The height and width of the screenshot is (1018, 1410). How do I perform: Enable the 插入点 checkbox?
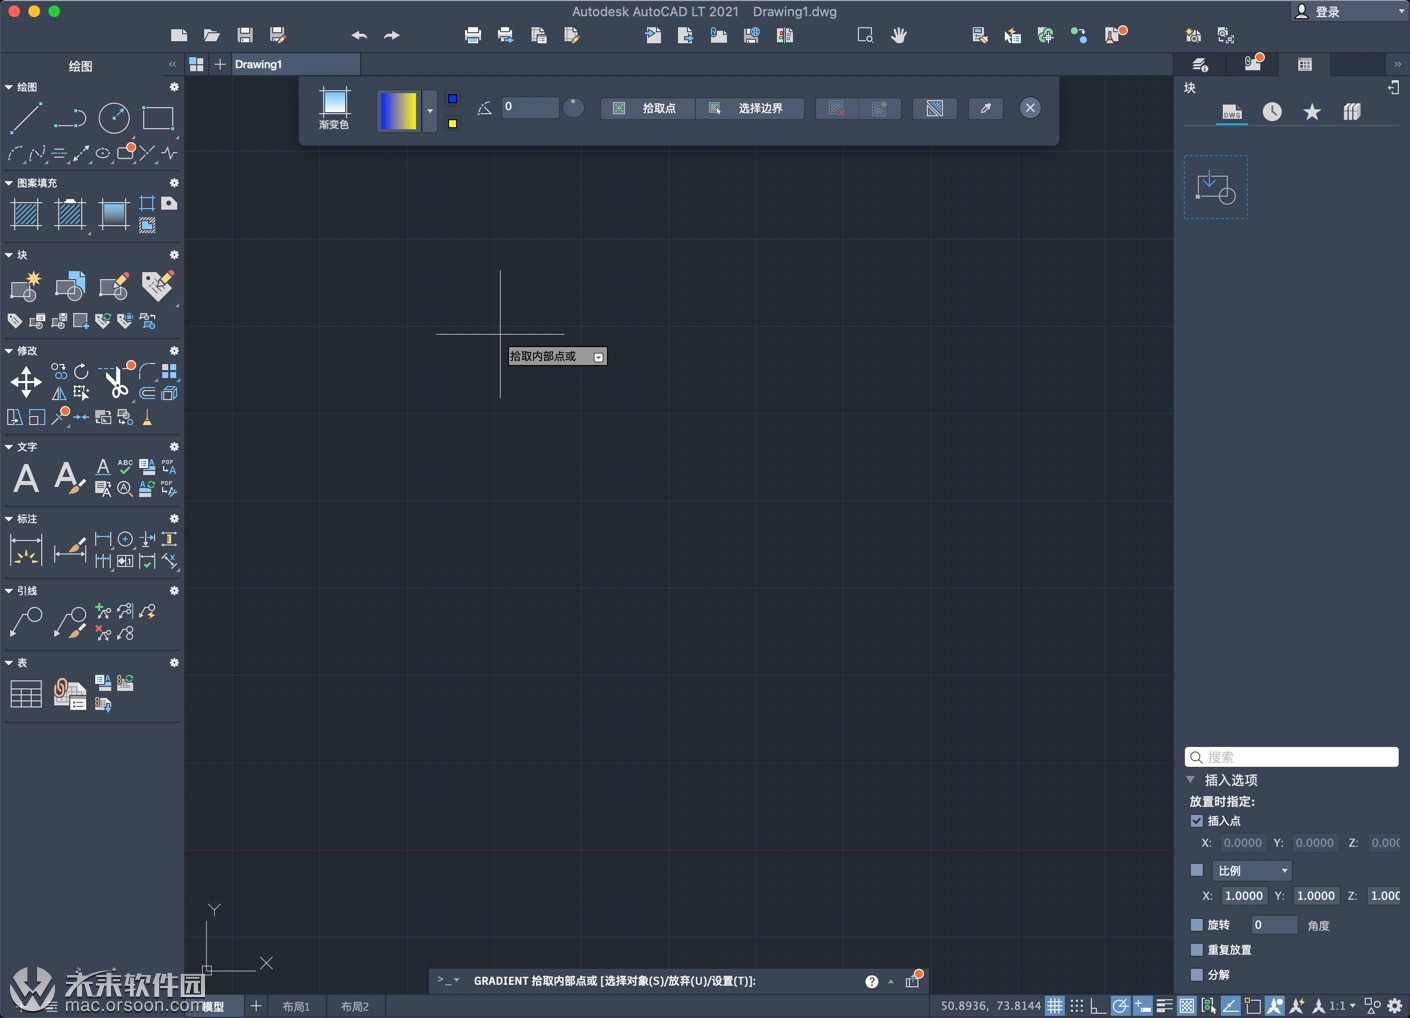click(1197, 820)
